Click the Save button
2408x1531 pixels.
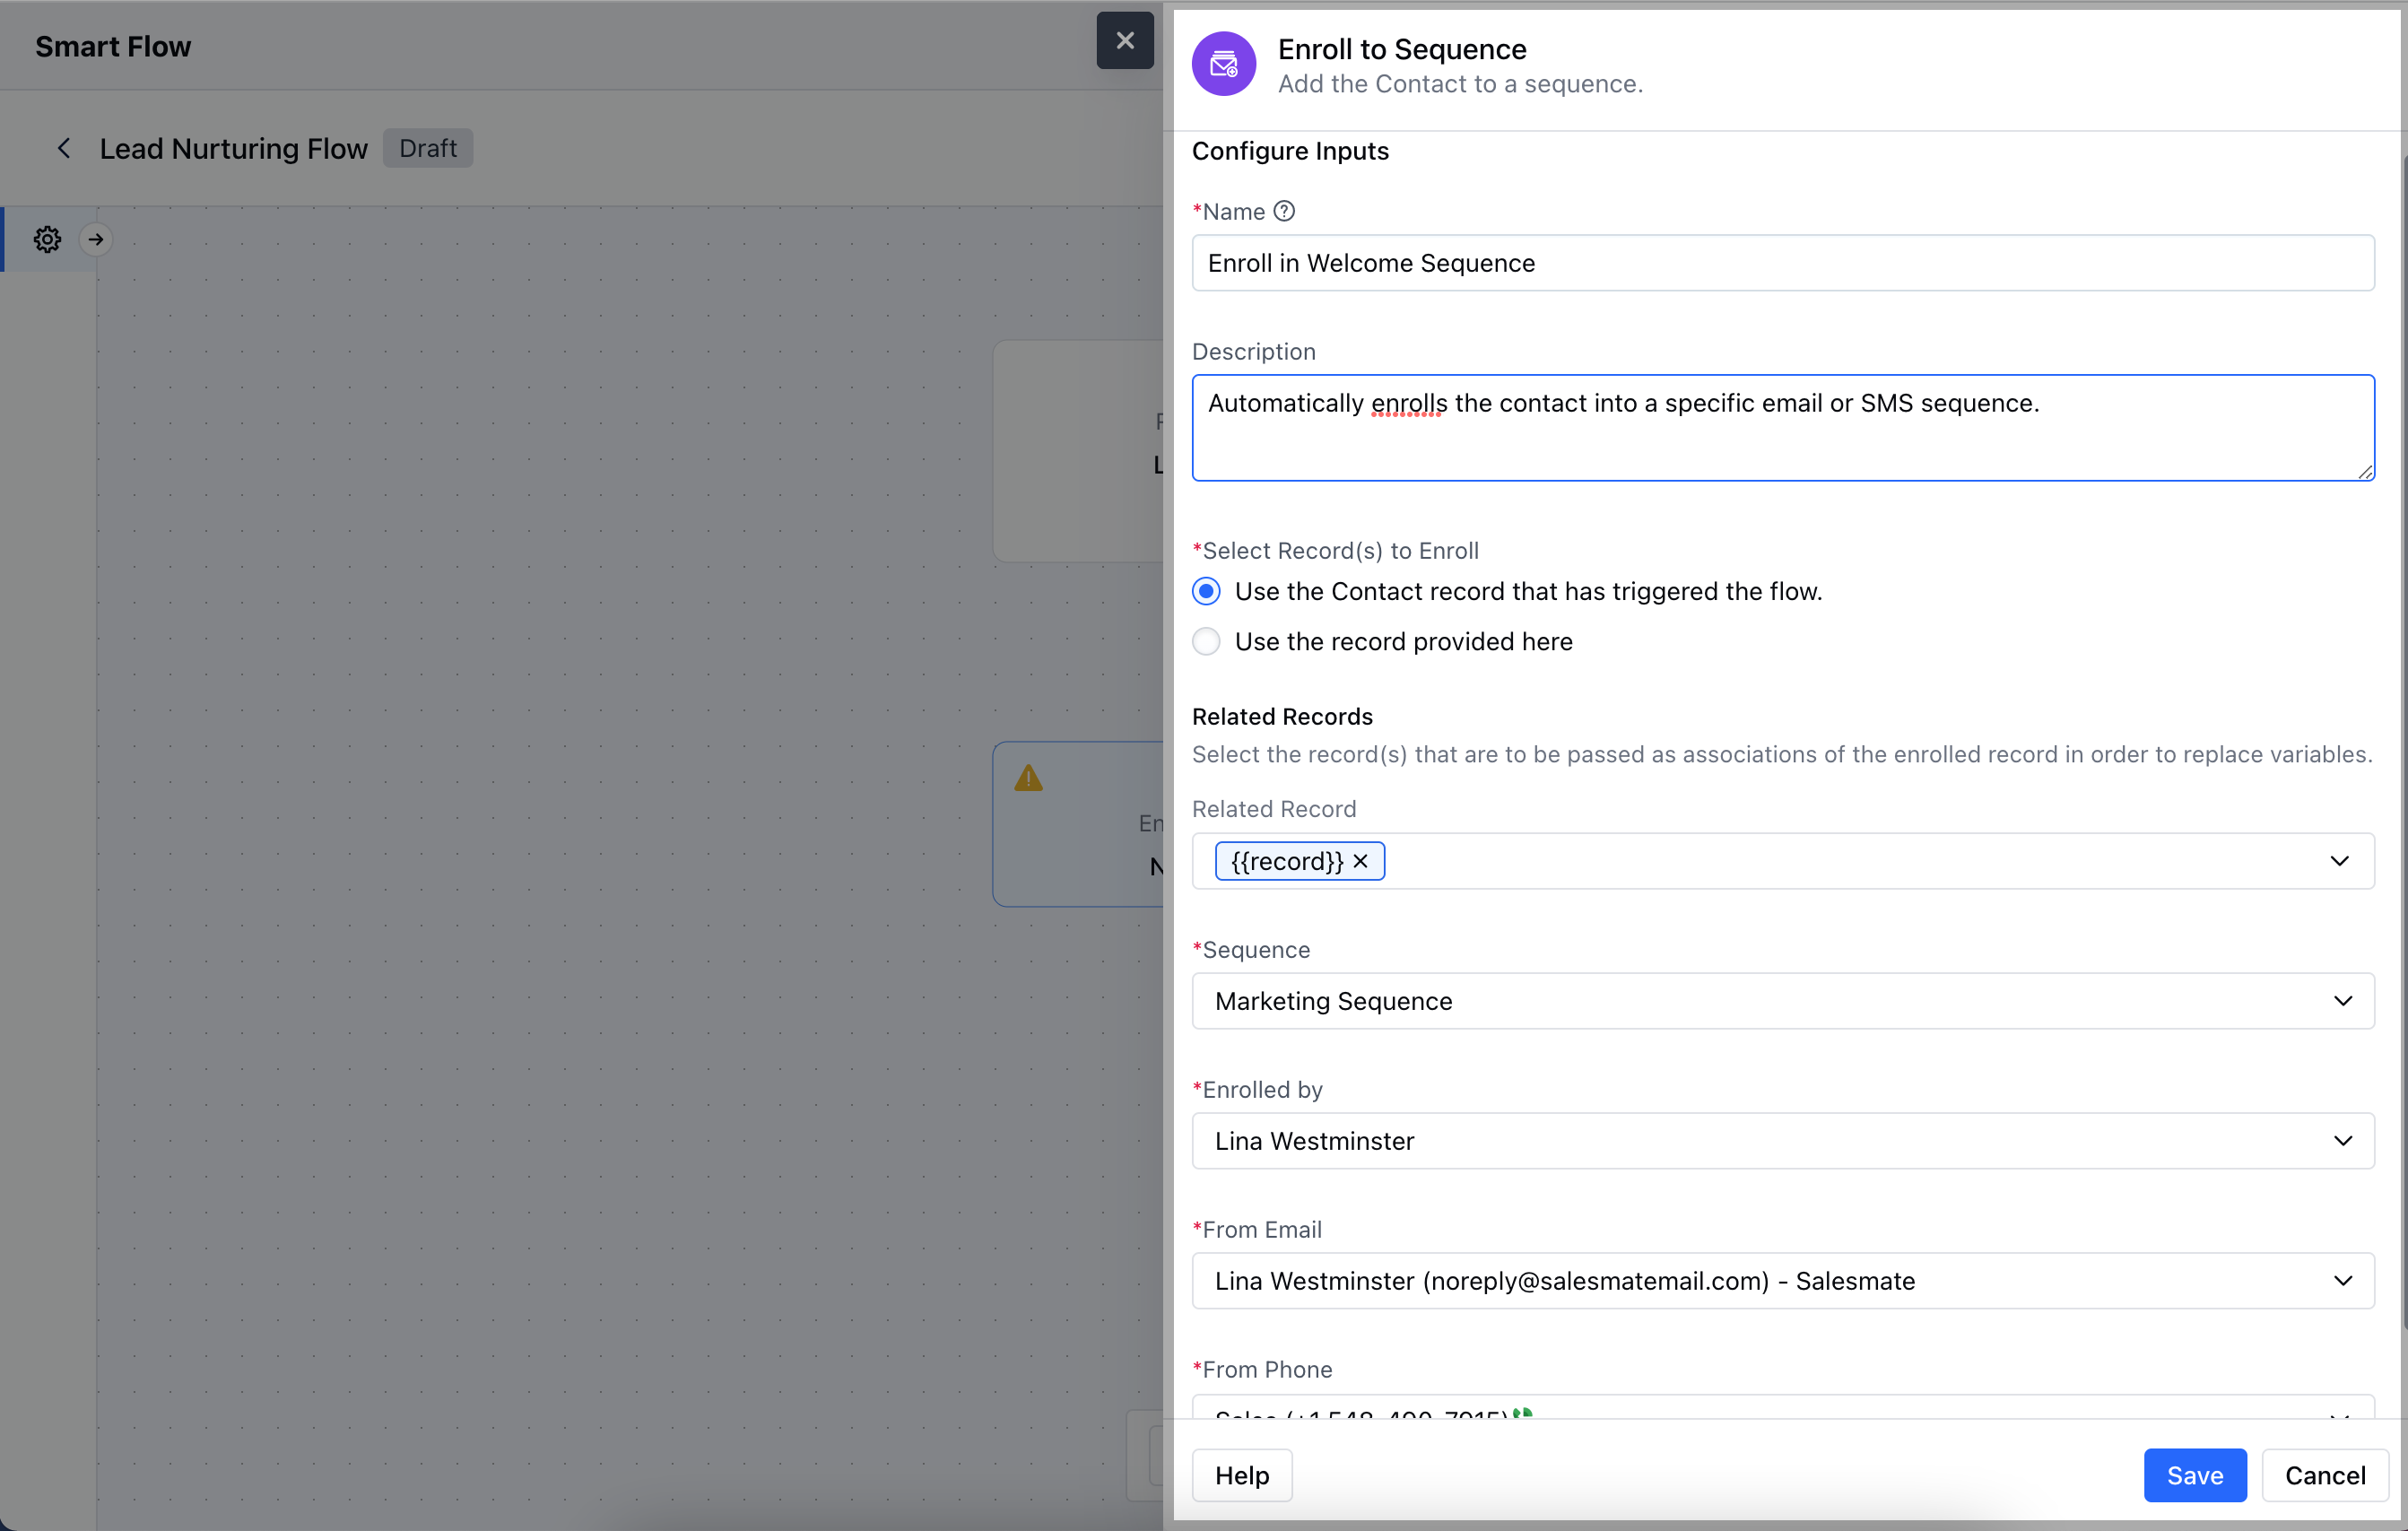click(x=2194, y=1475)
